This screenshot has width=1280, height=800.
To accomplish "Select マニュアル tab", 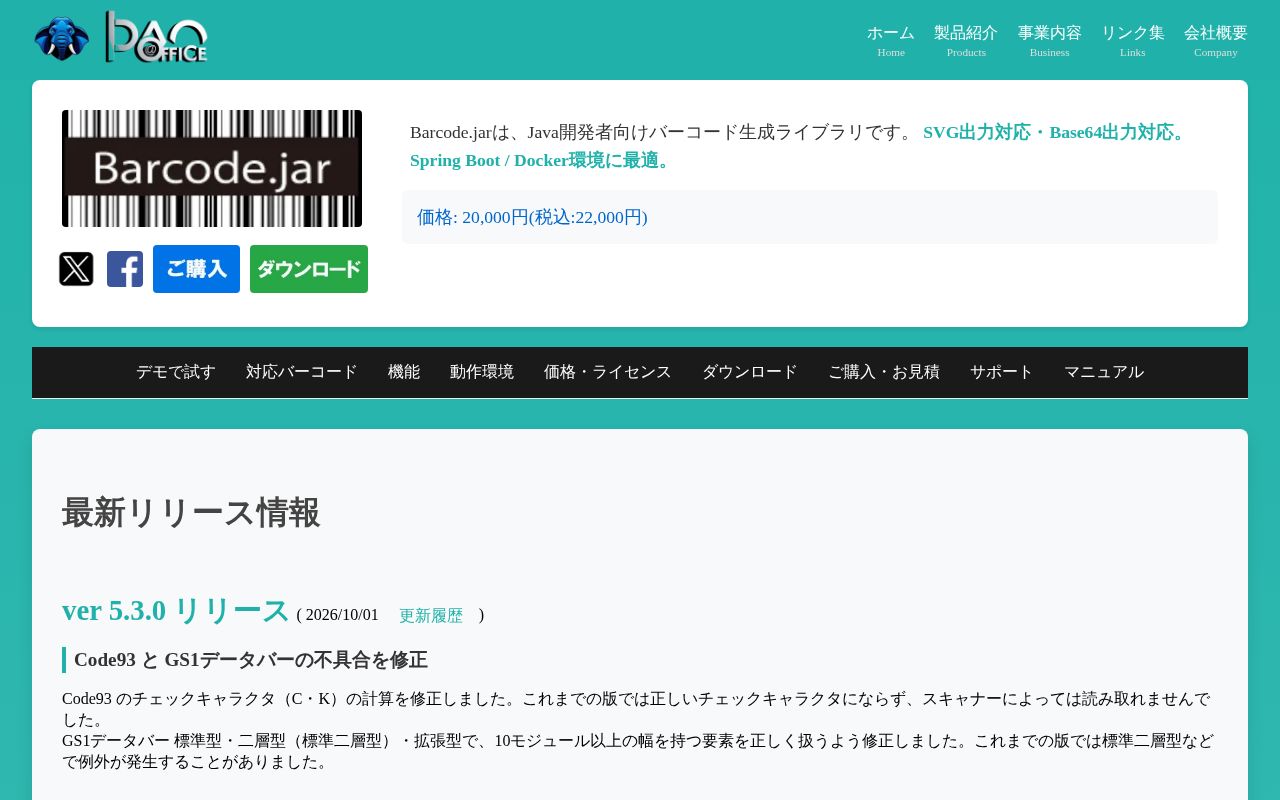I will pyautogui.click(x=1104, y=372).
